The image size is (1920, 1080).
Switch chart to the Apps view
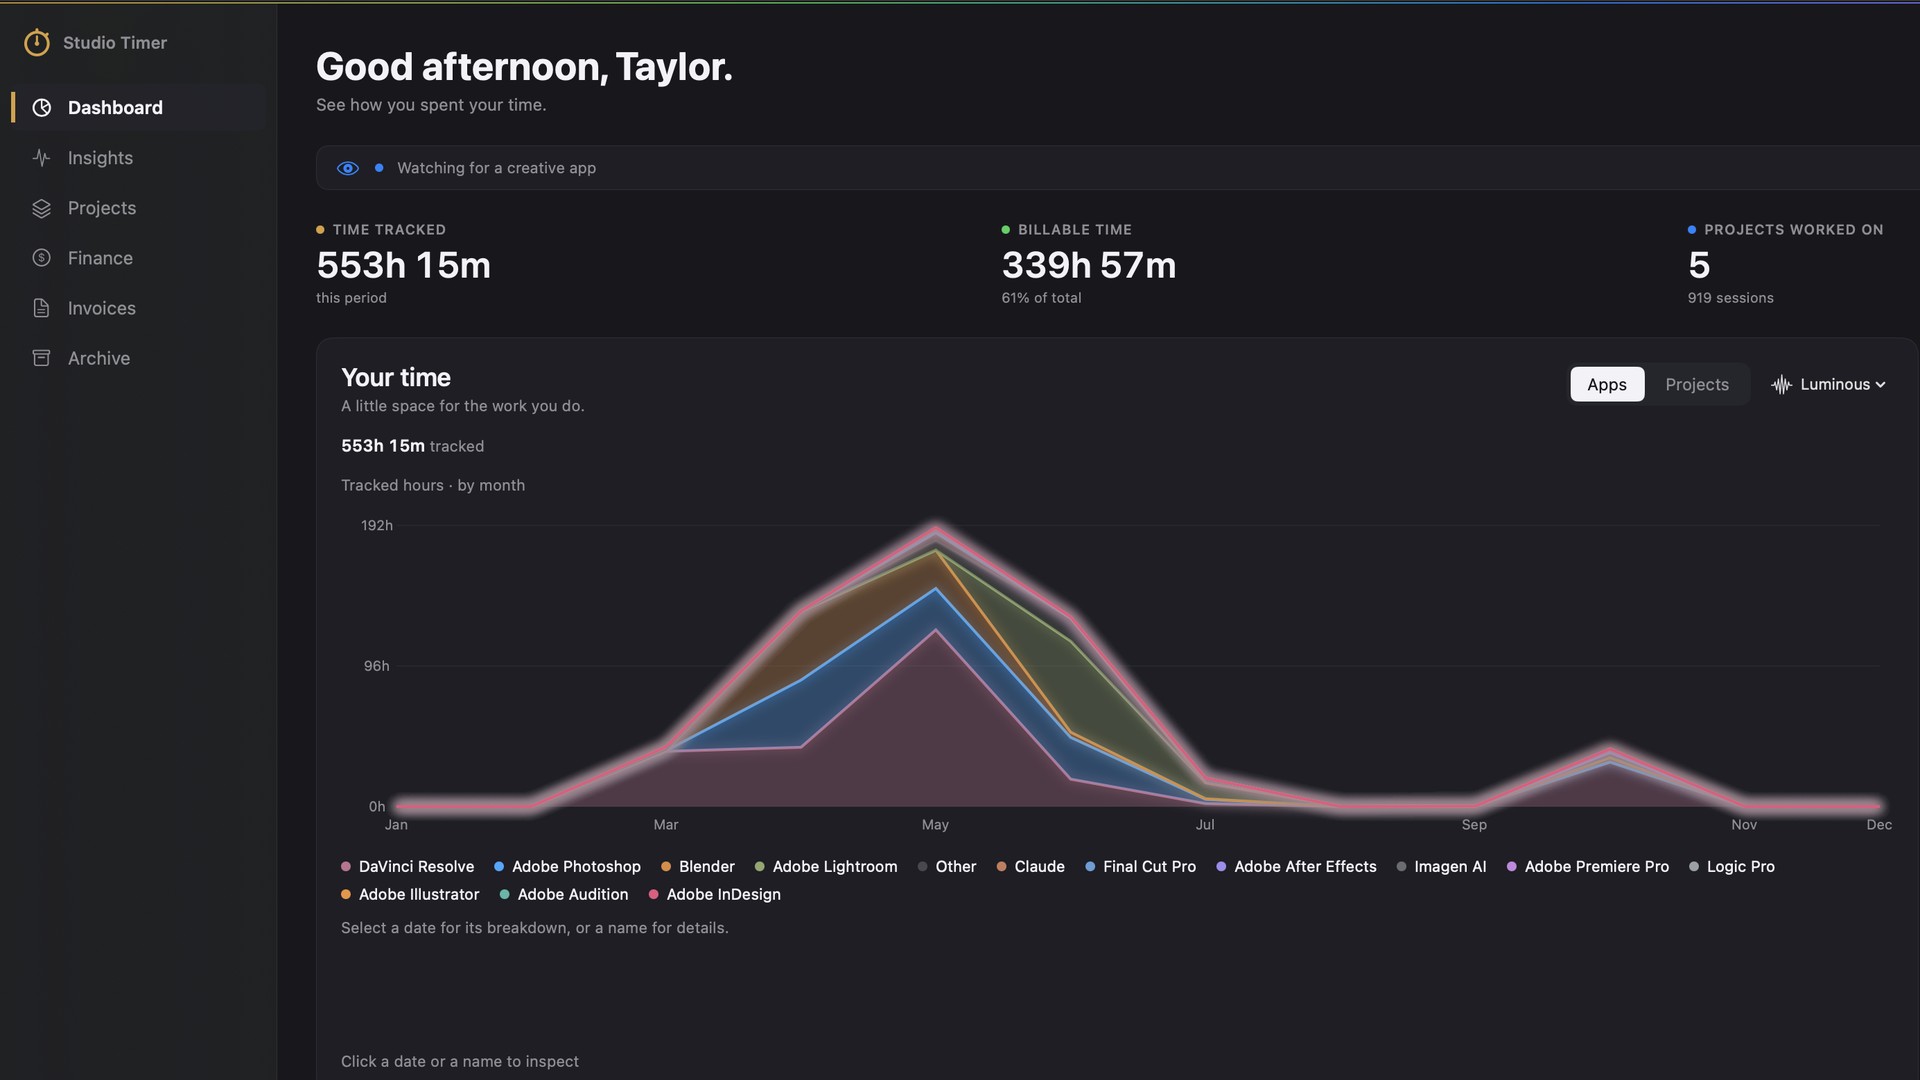tap(1607, 385)
